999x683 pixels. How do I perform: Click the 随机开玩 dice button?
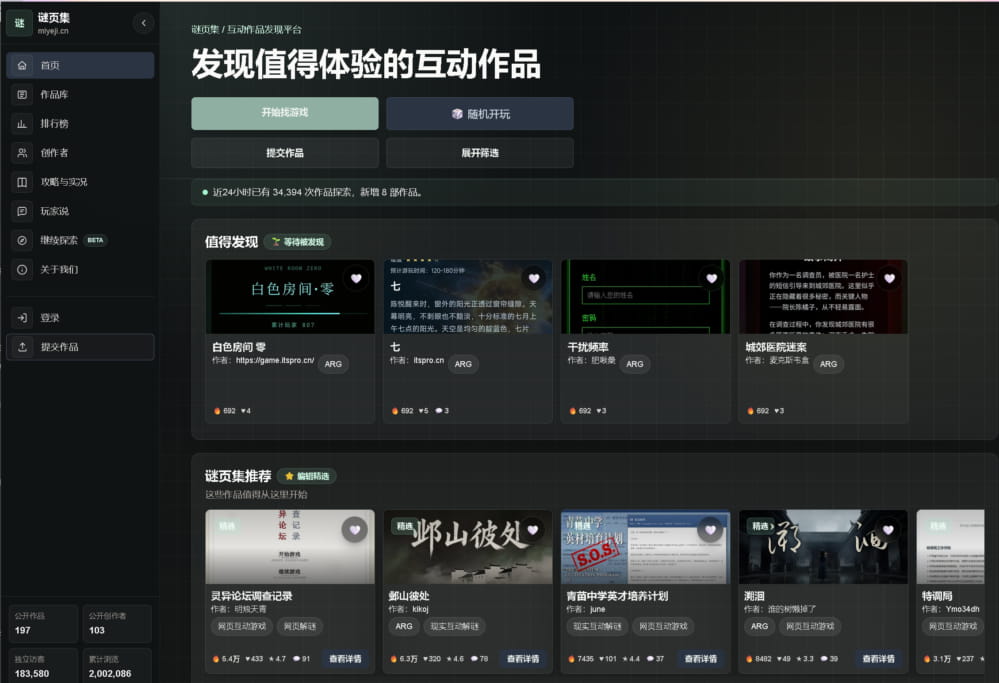(x=480, y=113)
